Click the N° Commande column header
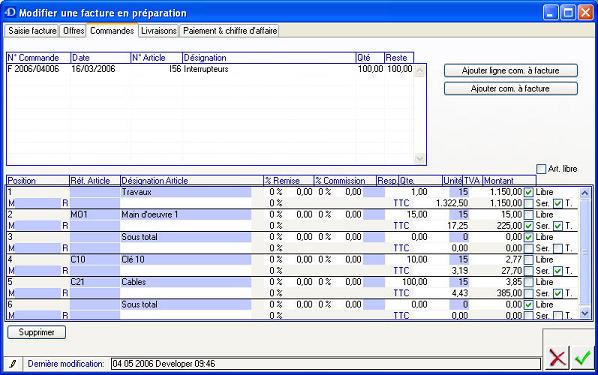Image resolution: width=598 pixels, height=375 pixels. 39,58
